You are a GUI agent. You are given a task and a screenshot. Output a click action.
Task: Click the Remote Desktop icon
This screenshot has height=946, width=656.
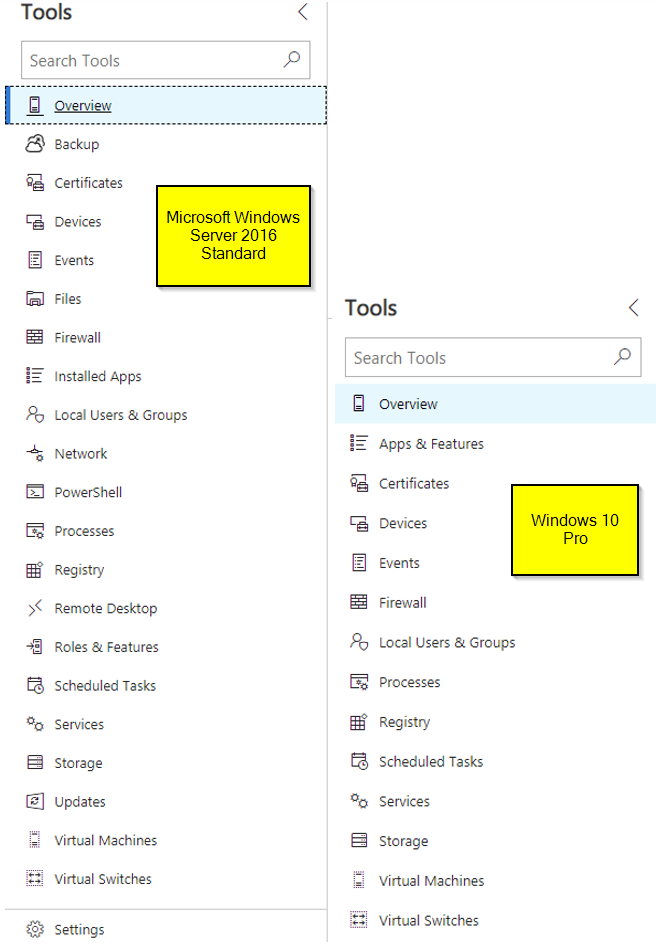click(x=35, y=608)
